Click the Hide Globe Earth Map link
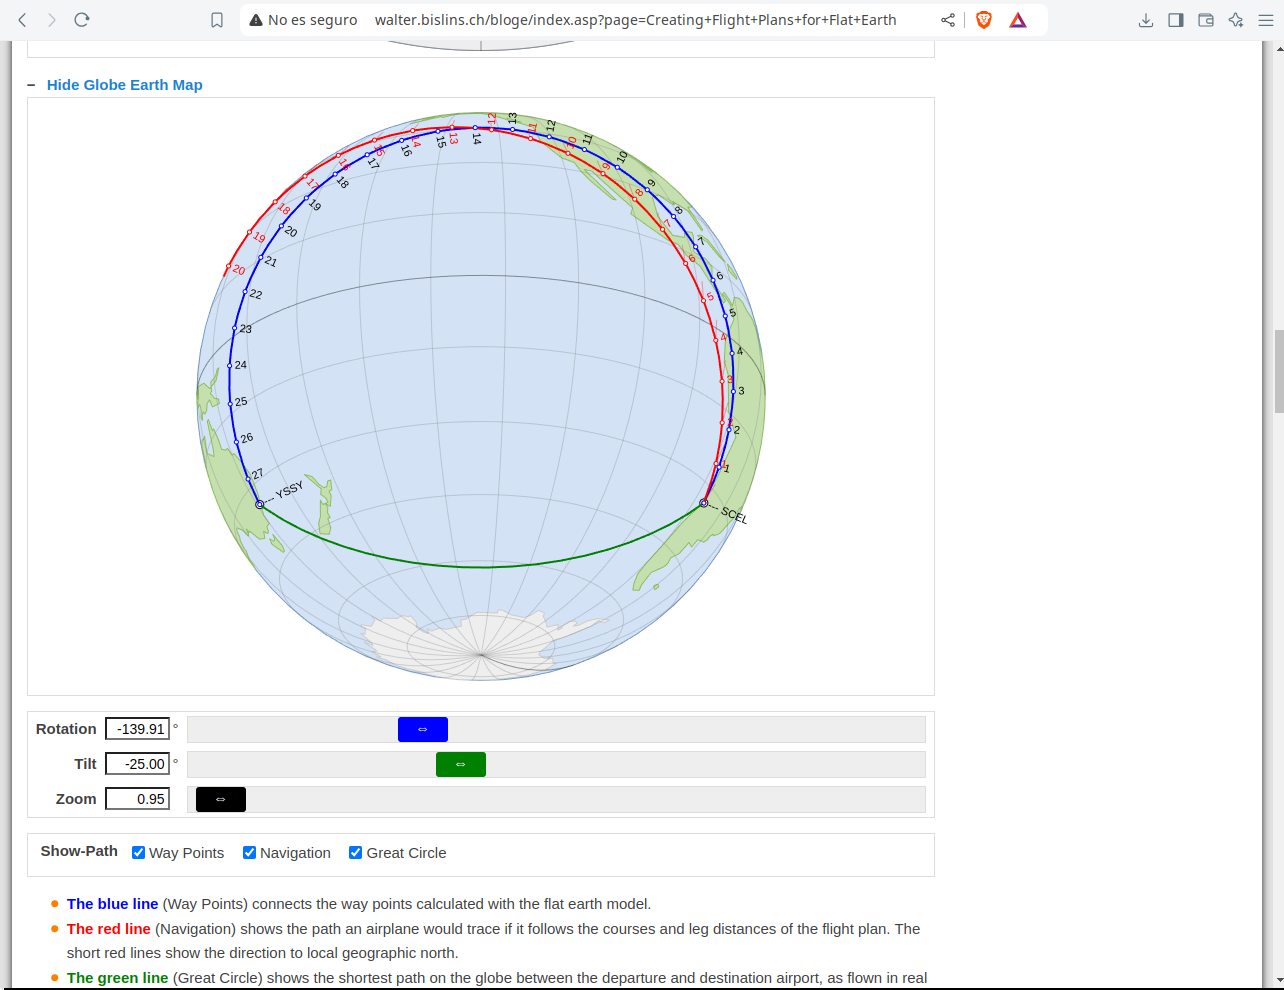 pos(125,85)
